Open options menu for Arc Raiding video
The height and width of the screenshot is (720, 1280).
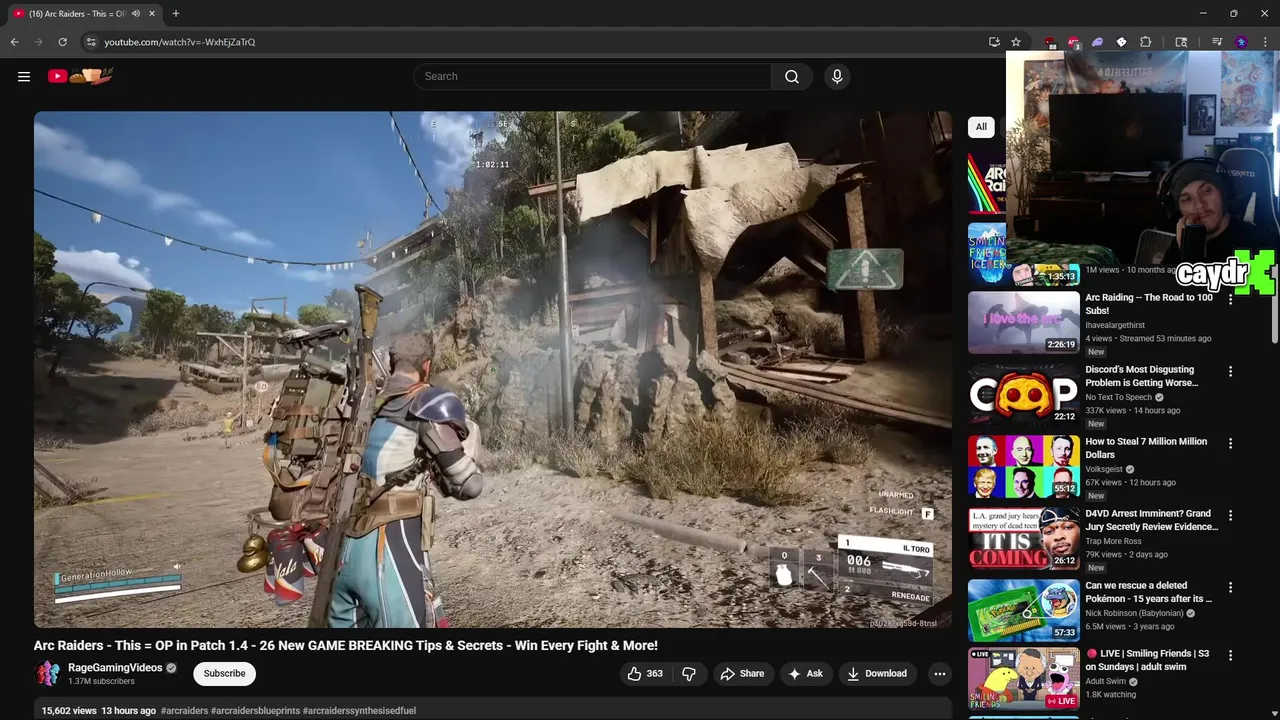[x=1230, y=299]
